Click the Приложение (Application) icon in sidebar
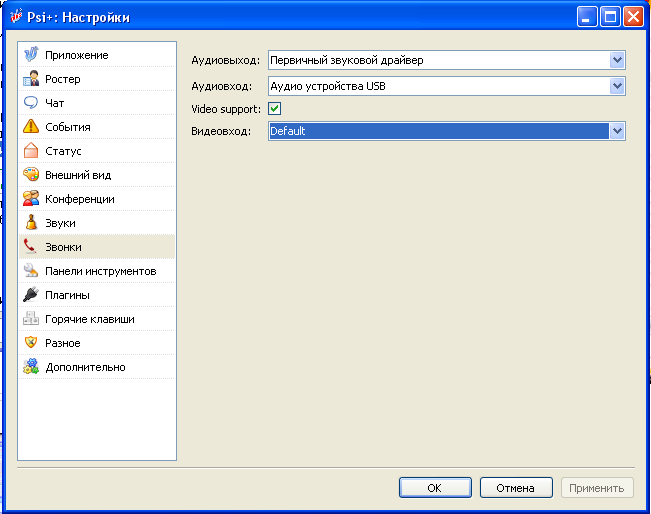Viewport: 651px width, 514px height. 31,55
